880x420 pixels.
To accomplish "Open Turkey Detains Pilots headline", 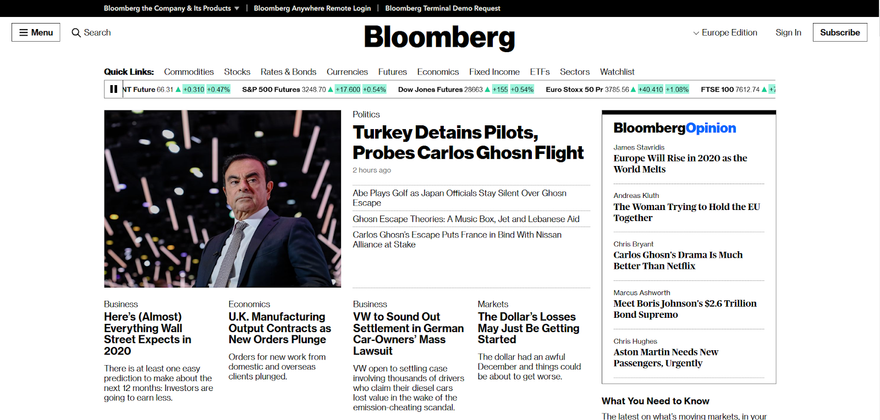I will pos(468,143).
